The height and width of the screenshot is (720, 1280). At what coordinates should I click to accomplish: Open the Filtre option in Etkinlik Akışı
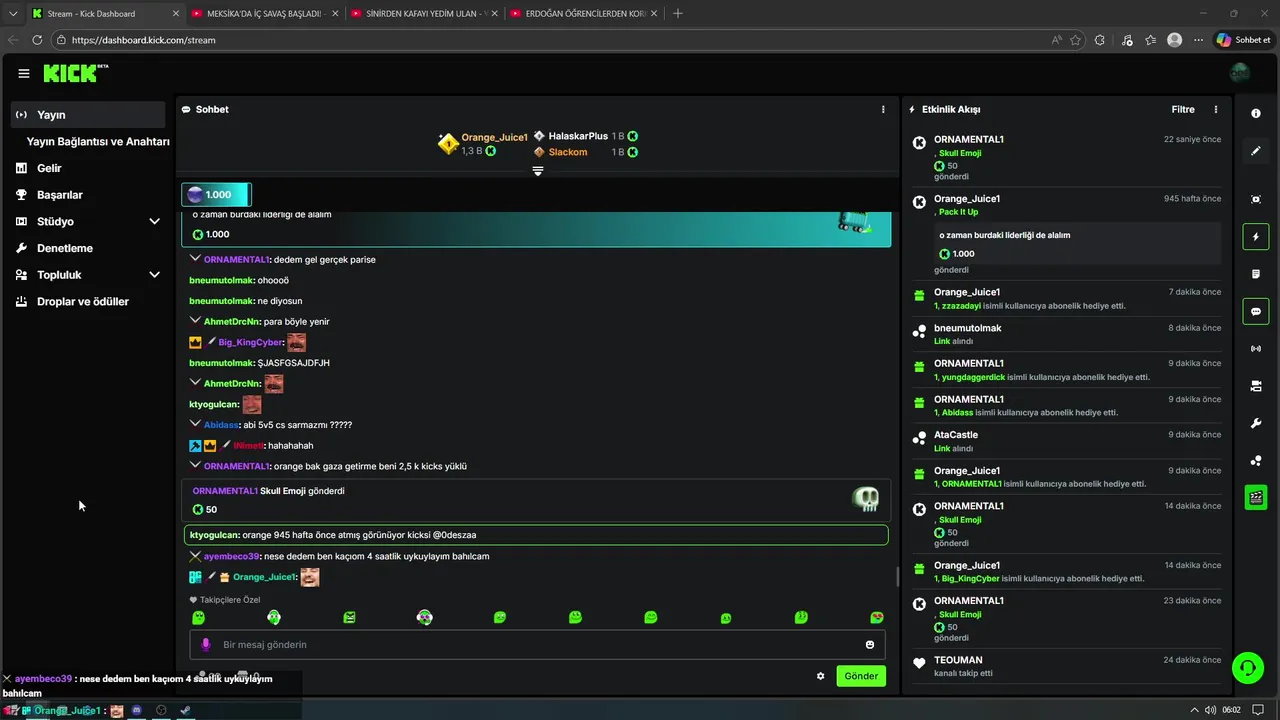(1183, 109)
